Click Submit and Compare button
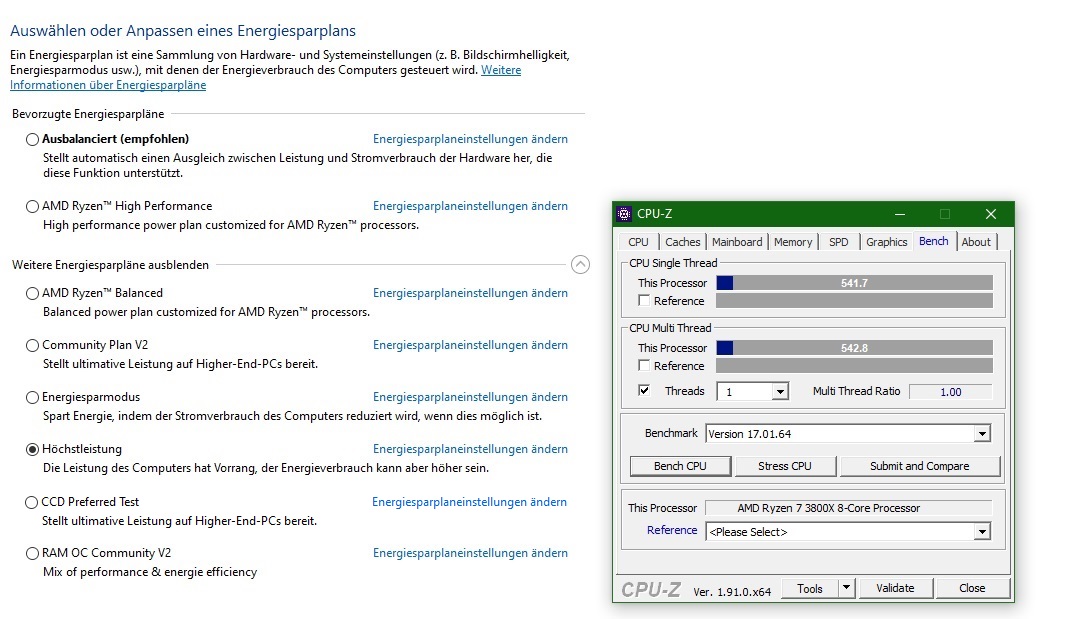This screenshot has width=1089, height=619. [920, 466]
